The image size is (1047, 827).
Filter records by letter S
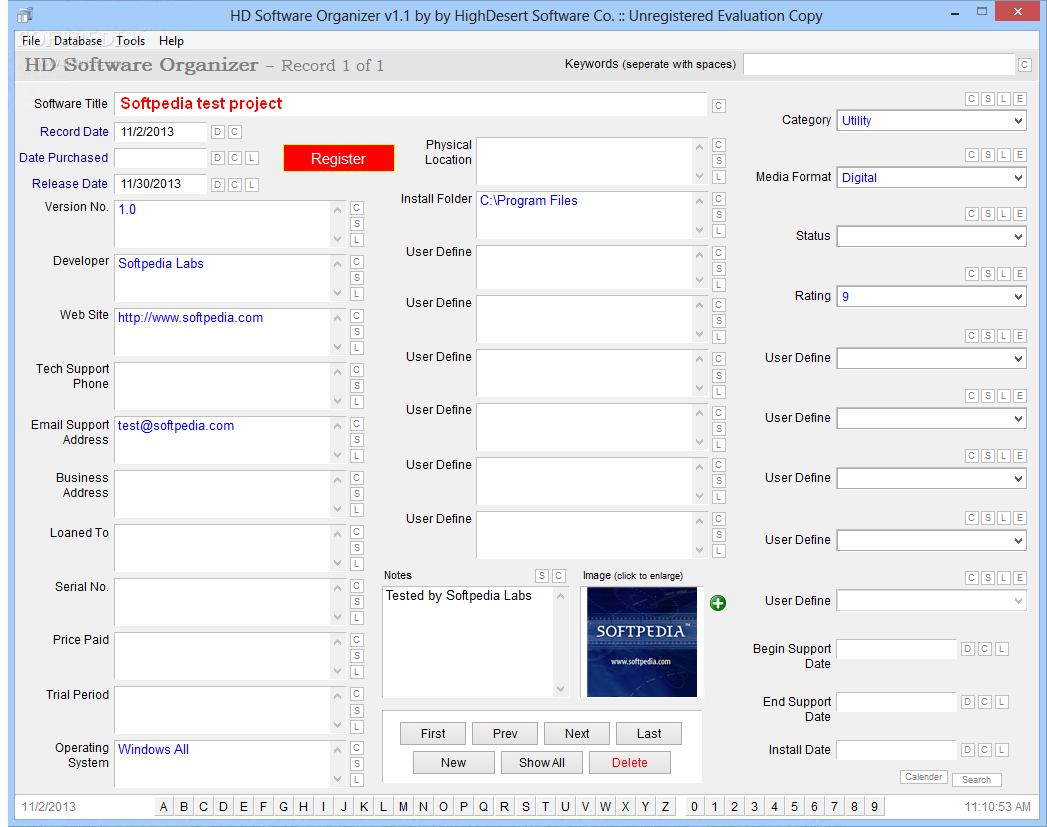526,807
